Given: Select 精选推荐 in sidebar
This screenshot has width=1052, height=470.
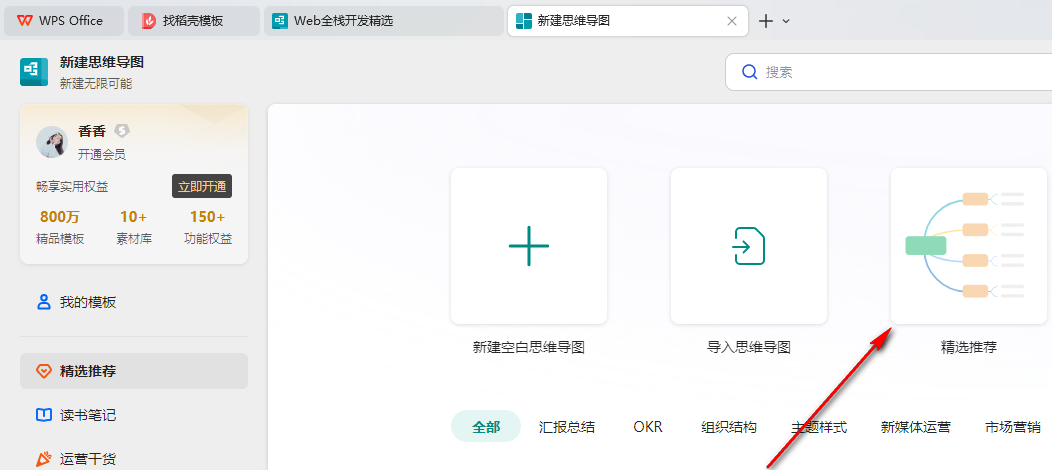Looking at the screenshot, I should [x=134, y=371].
